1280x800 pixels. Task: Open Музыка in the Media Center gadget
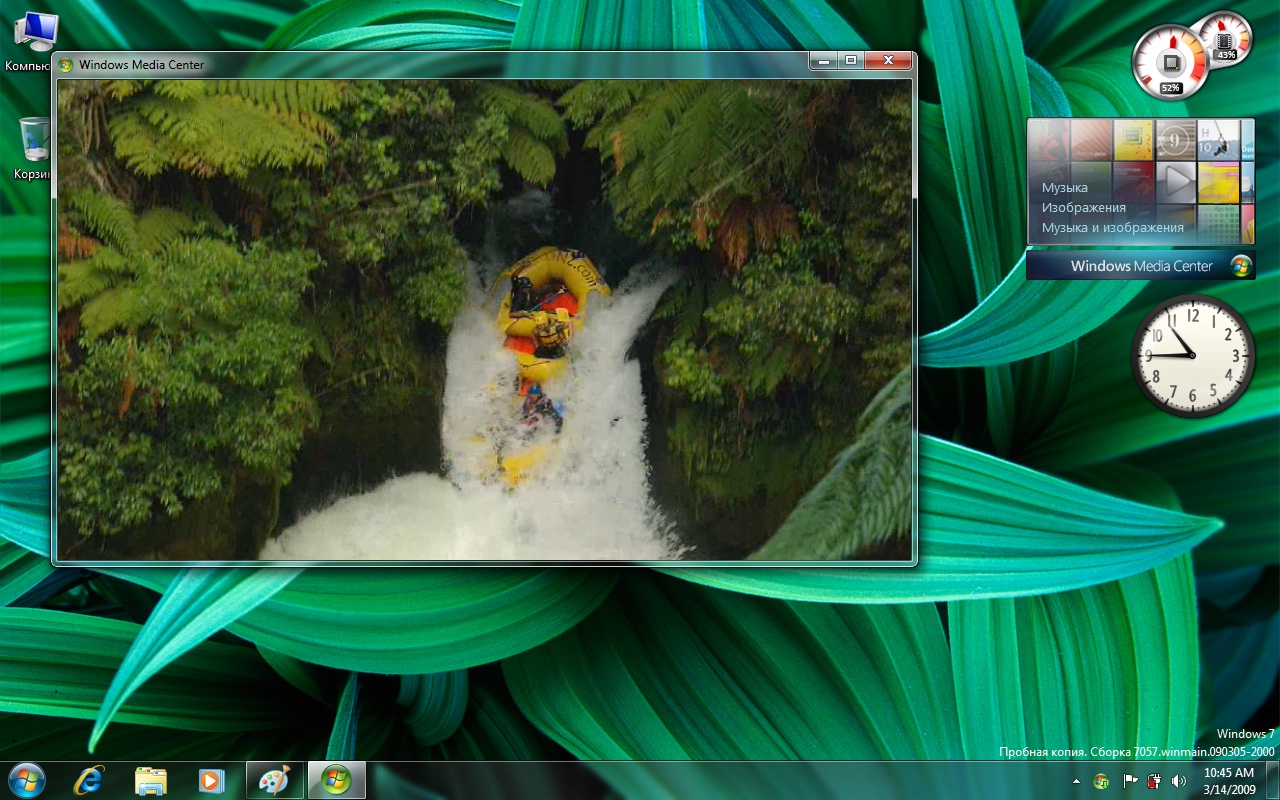pyautogui.click(x=1064, y=187)
